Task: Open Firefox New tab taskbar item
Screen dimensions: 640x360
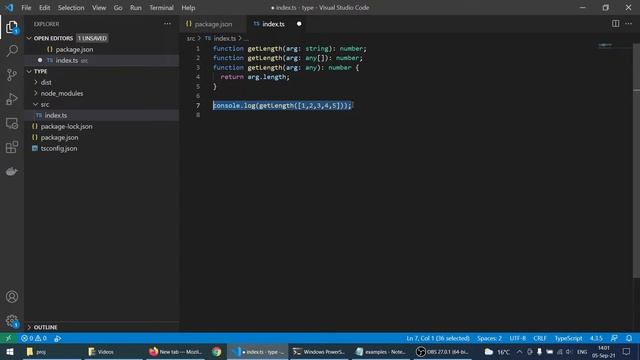Action: (x=176, y=352)
